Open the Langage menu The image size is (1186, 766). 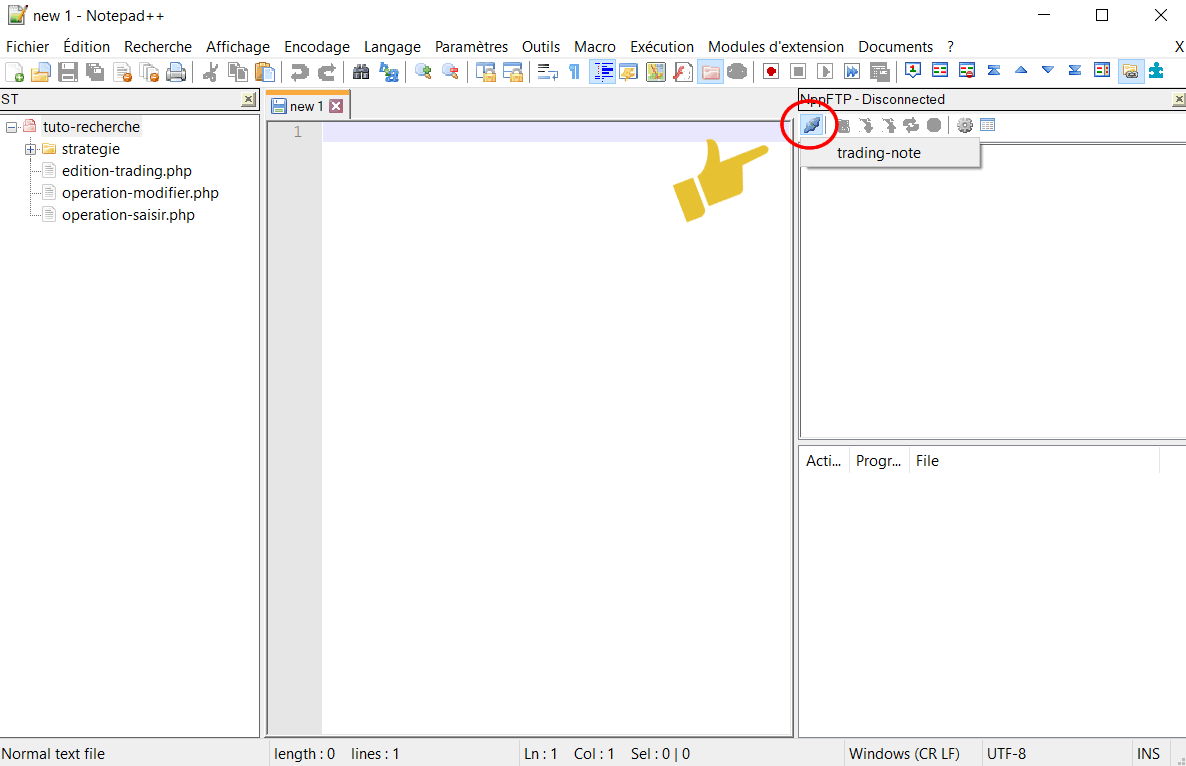click(392, 47)
